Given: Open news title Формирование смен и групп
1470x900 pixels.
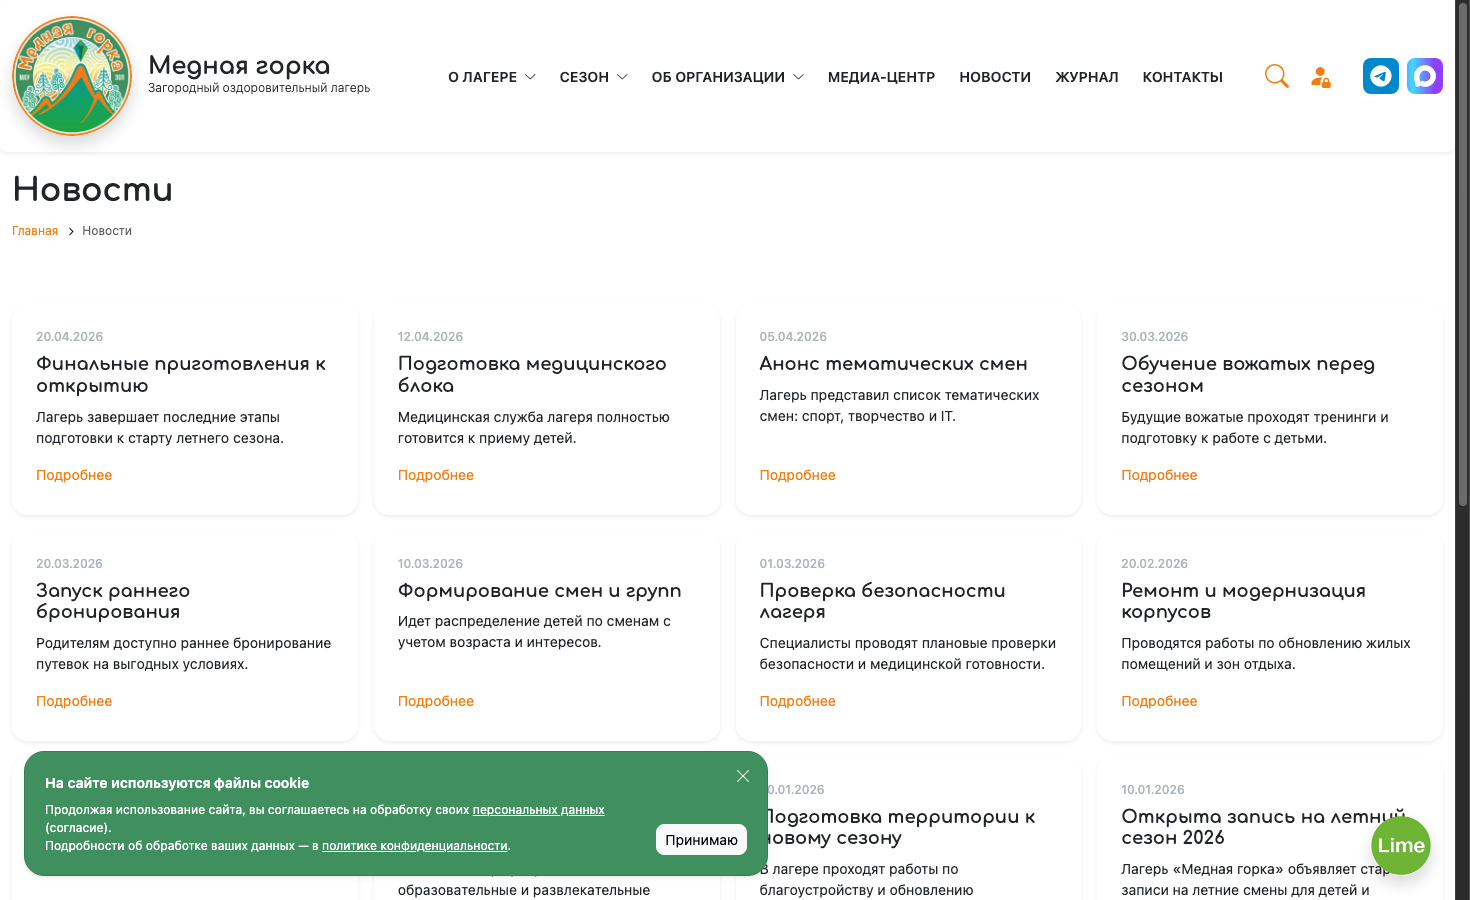Looking at the screenshot, I should (539, 591).
